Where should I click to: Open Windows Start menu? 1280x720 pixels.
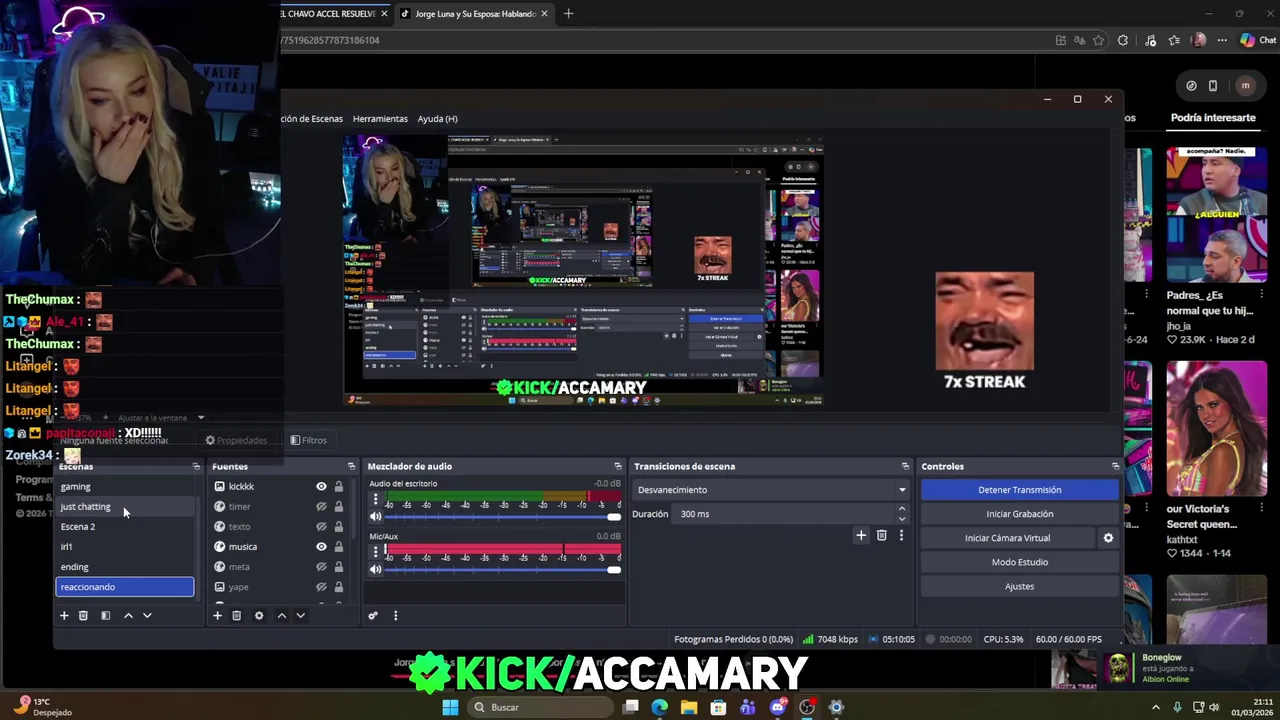coord(450,707)
